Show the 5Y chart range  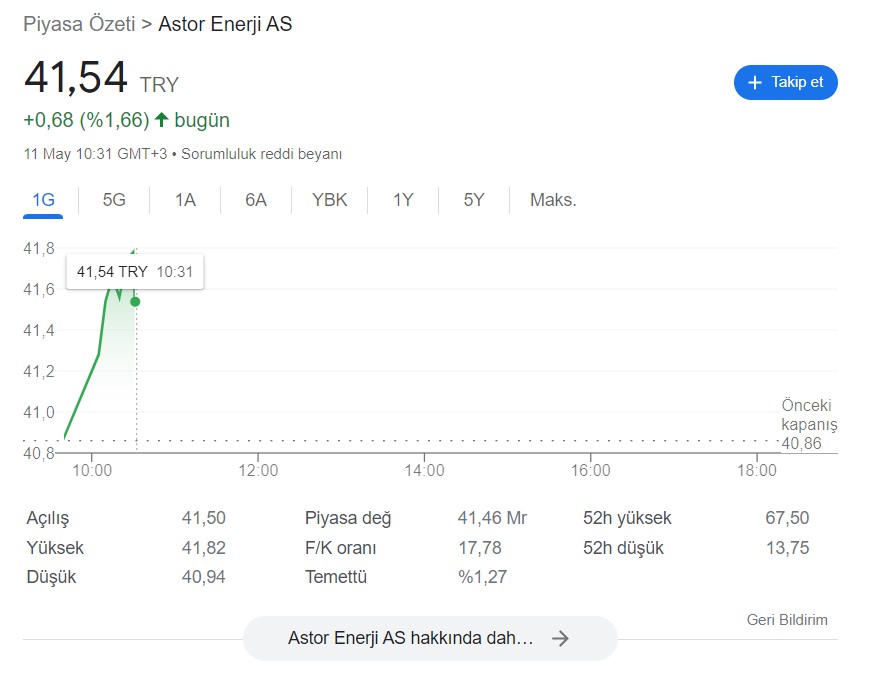click(x=474, y=200)
